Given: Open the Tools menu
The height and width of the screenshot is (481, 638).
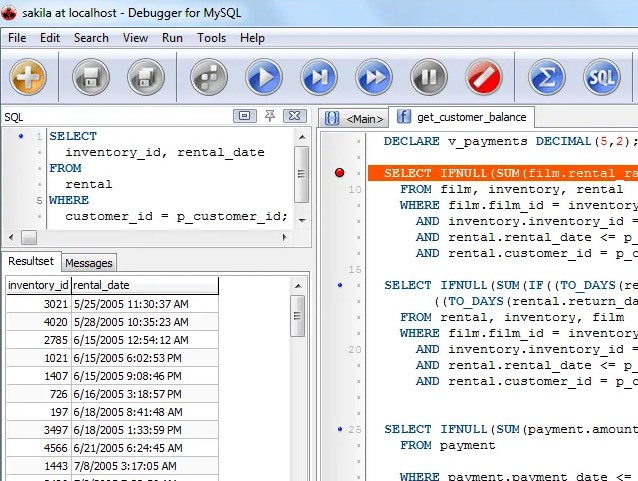Looking at the screenshot, I should (x=211, y=38).
